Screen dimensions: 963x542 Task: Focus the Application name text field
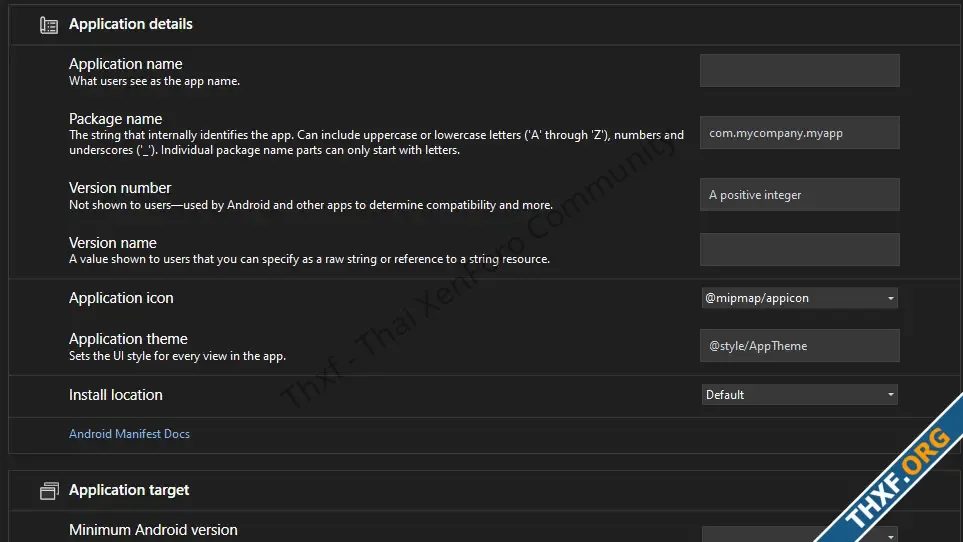click(x=800, y=71)
